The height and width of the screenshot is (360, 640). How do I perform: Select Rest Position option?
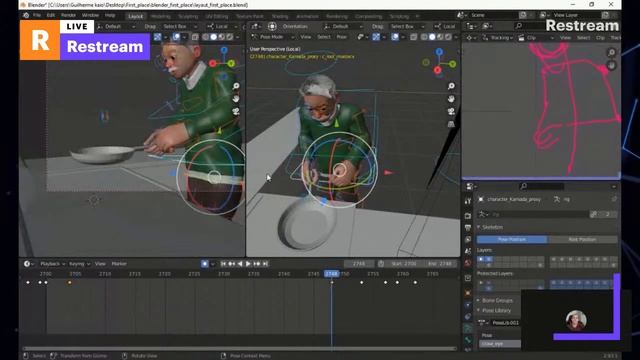click(x=582, y=240)
